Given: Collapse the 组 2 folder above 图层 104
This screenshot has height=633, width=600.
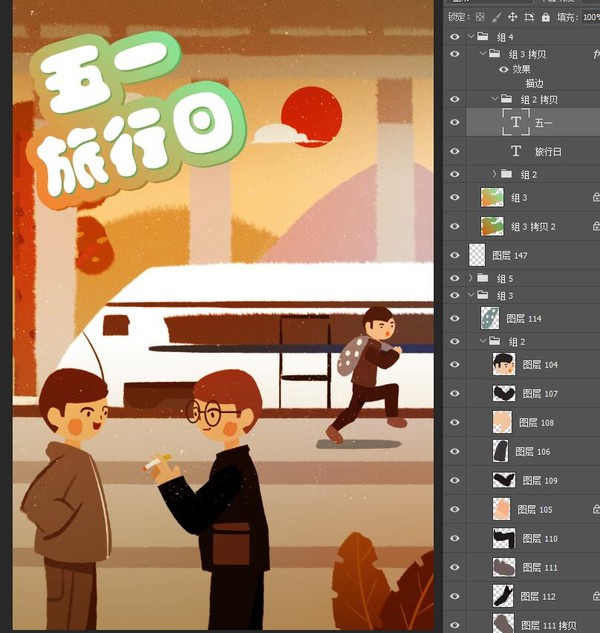Looking at the screenshot, I should point(482,341).
